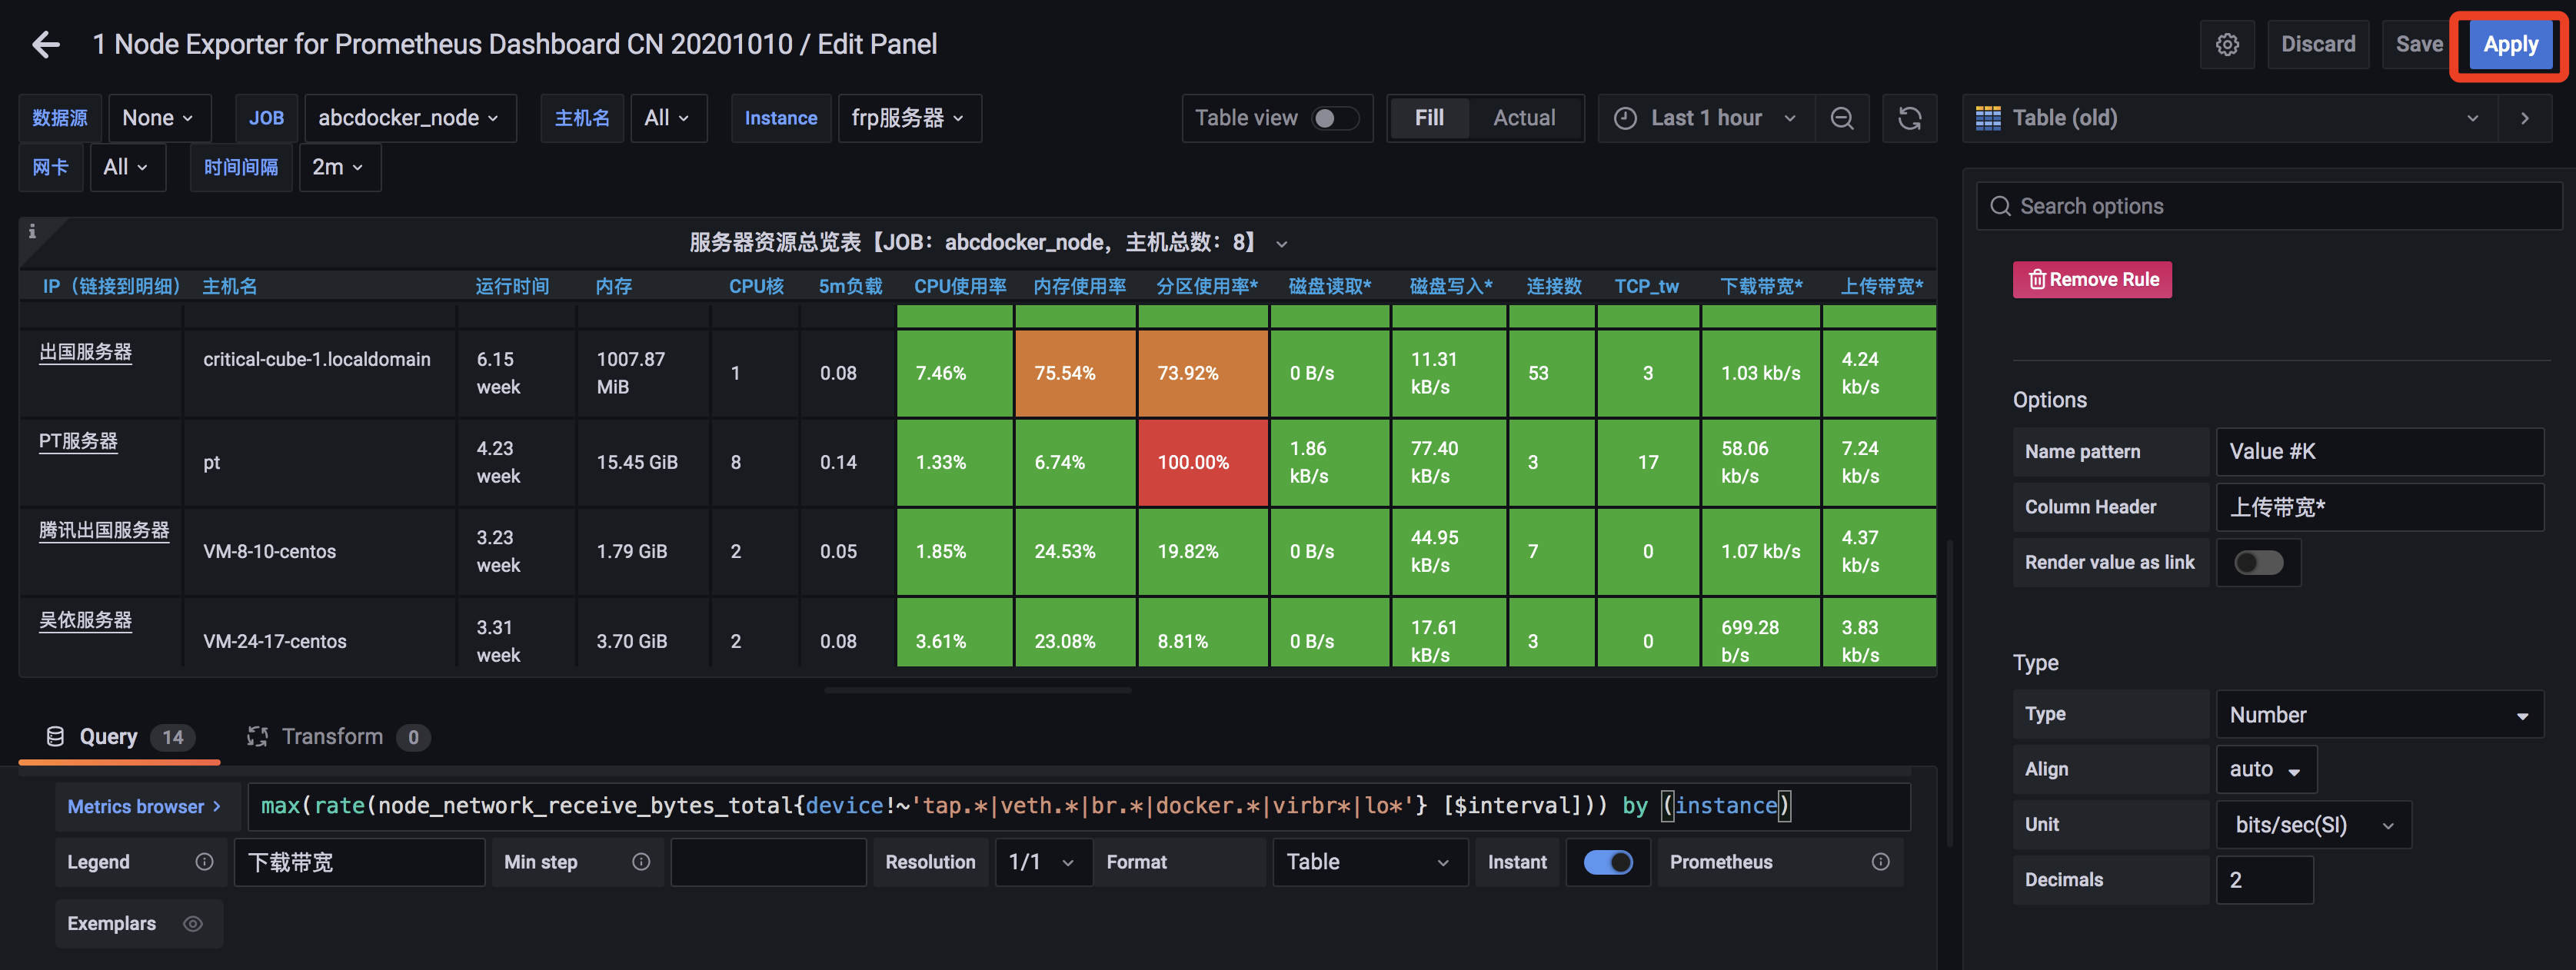2576x970 pixels.
Task: Click the orange 75.54% memory usage cell
Action: click(1075, 373)
